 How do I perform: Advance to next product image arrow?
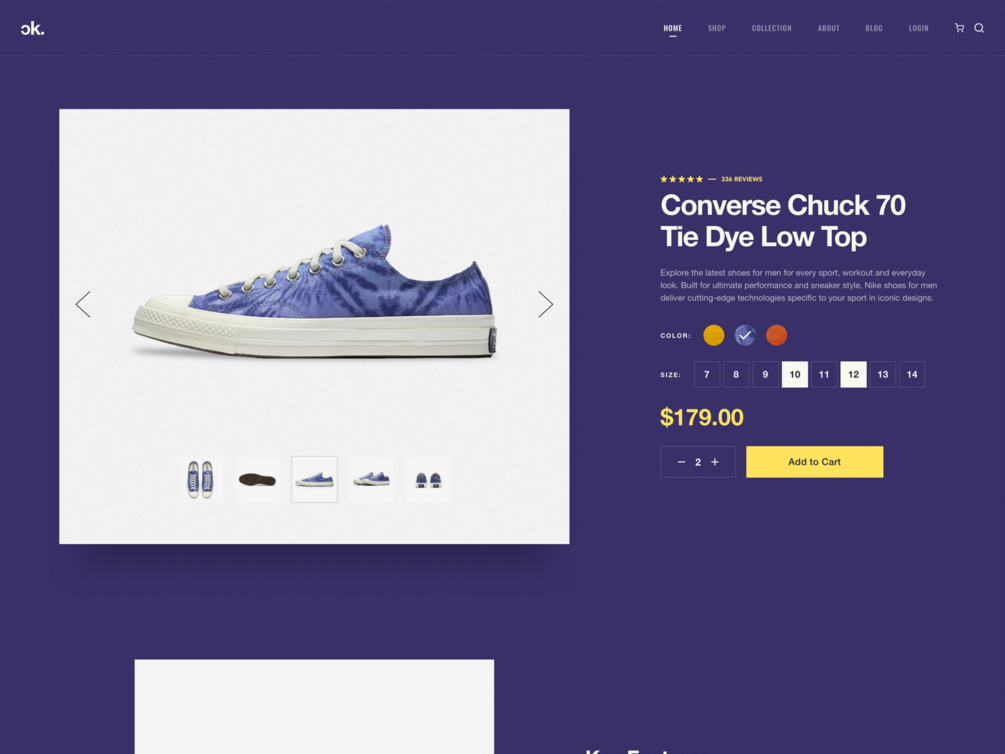pyautogui.click(x=545, y=304)
